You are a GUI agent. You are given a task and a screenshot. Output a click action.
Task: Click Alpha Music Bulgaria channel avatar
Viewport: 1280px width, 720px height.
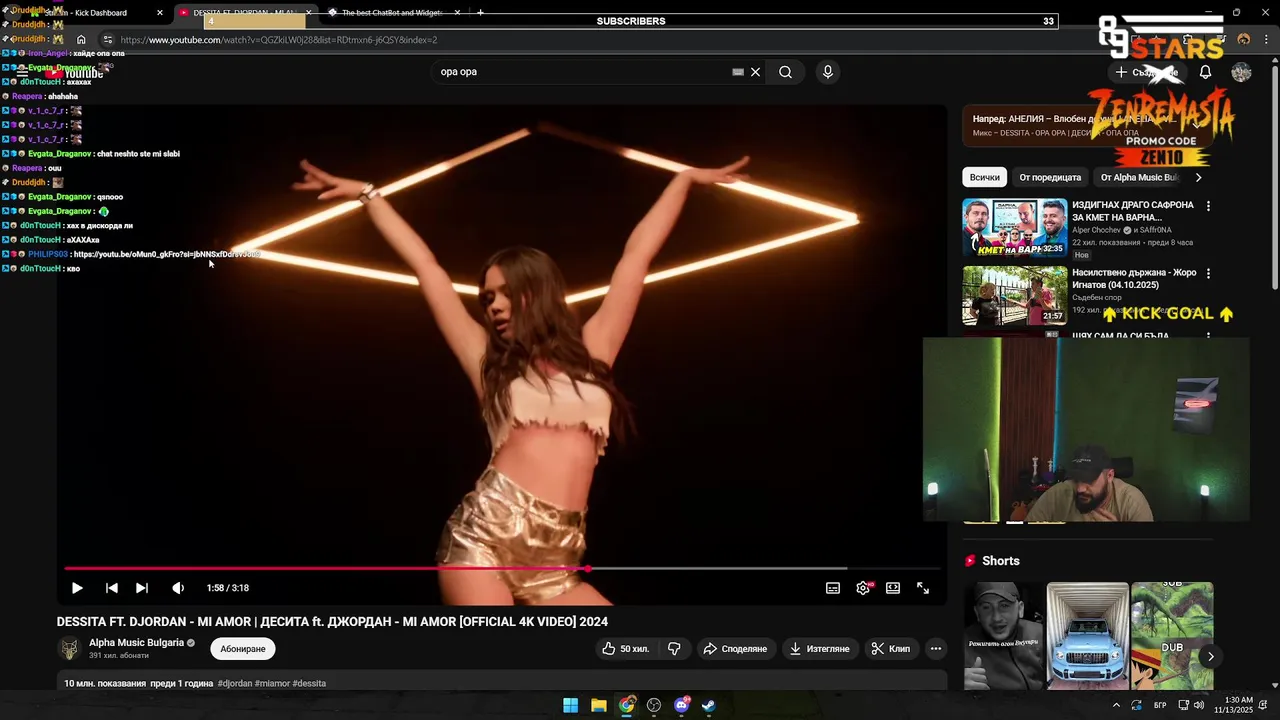(69, 649)
